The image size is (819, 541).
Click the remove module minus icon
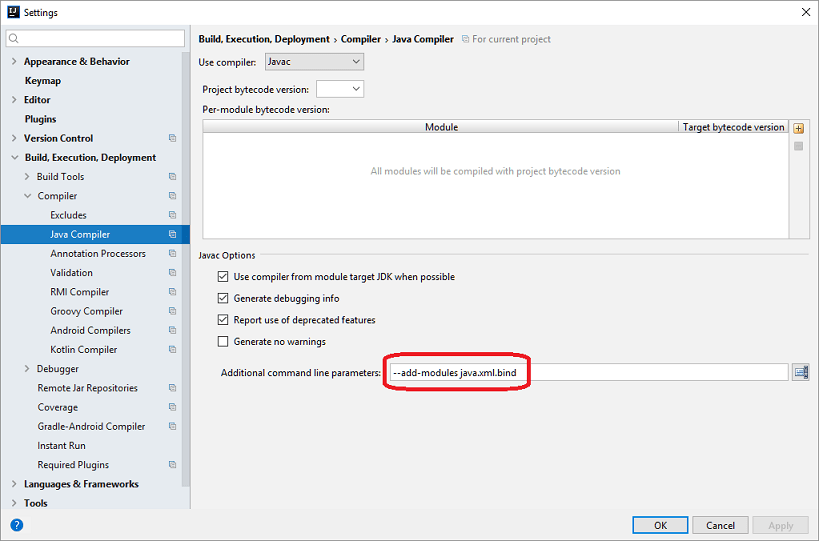(798, 146)
